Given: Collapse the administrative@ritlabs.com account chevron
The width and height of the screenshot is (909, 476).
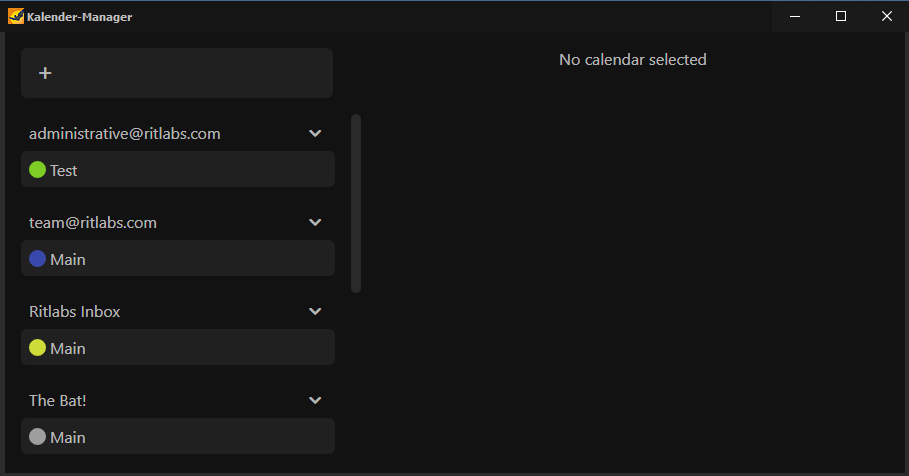Looking at the screenshot, I should tap(315, 133).
